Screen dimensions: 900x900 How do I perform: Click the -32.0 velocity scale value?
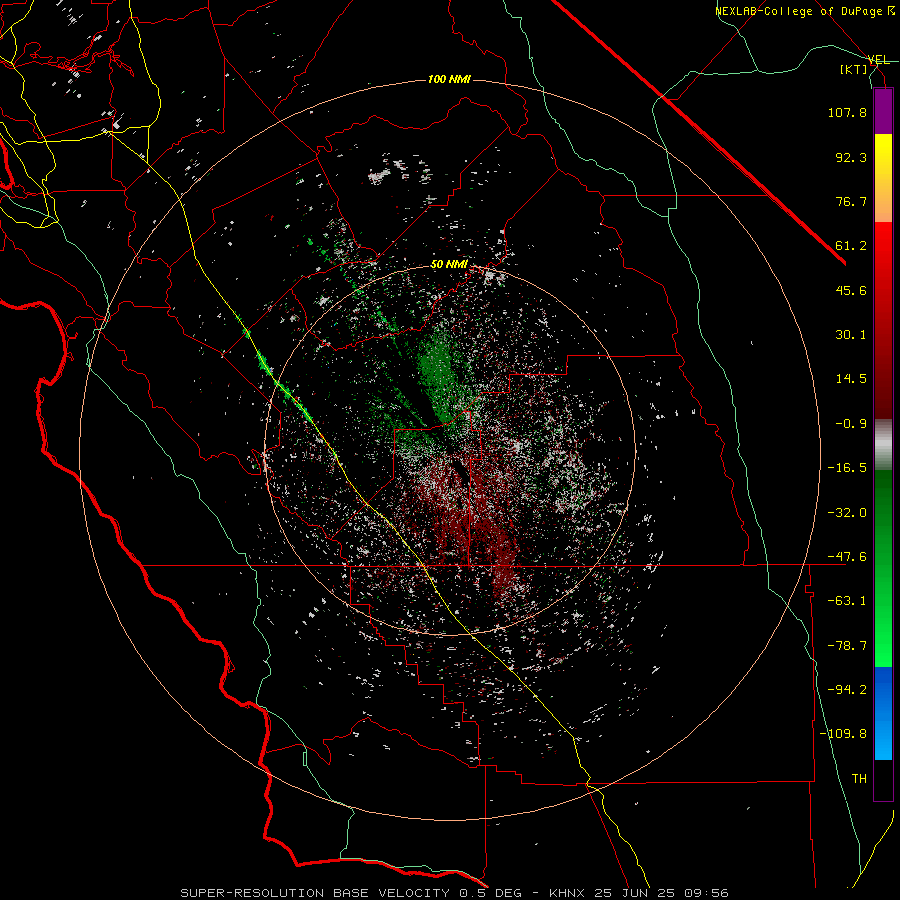coord(847,513)
